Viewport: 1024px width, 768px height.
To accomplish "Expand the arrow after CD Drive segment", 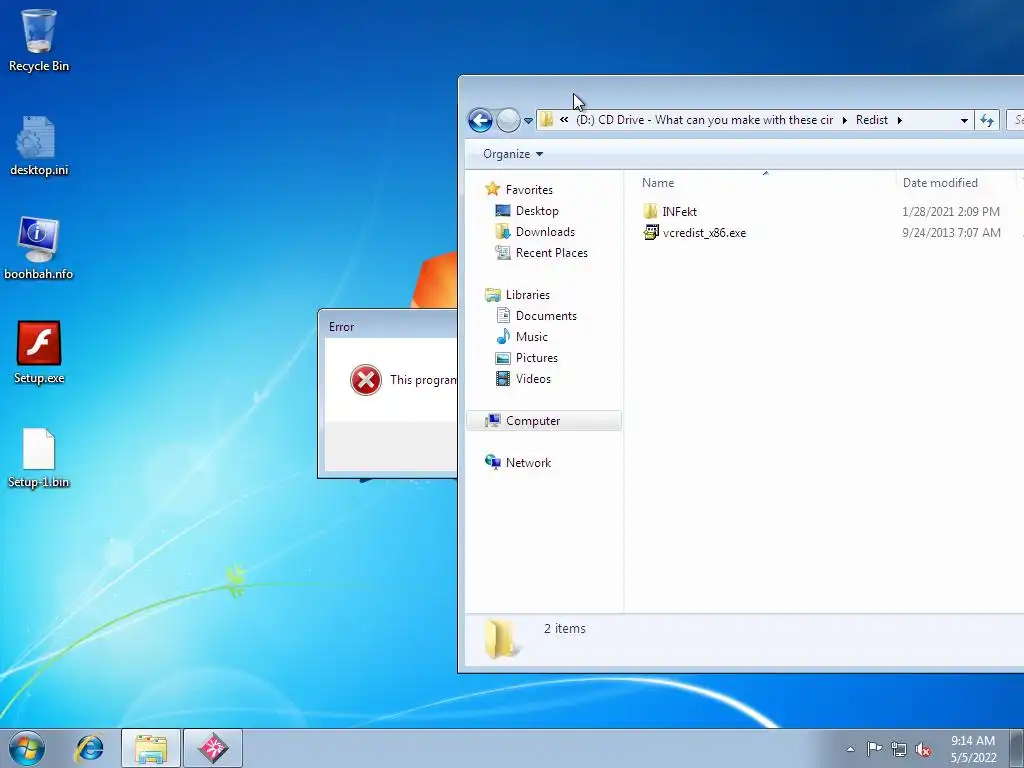I will coord(845,120).
